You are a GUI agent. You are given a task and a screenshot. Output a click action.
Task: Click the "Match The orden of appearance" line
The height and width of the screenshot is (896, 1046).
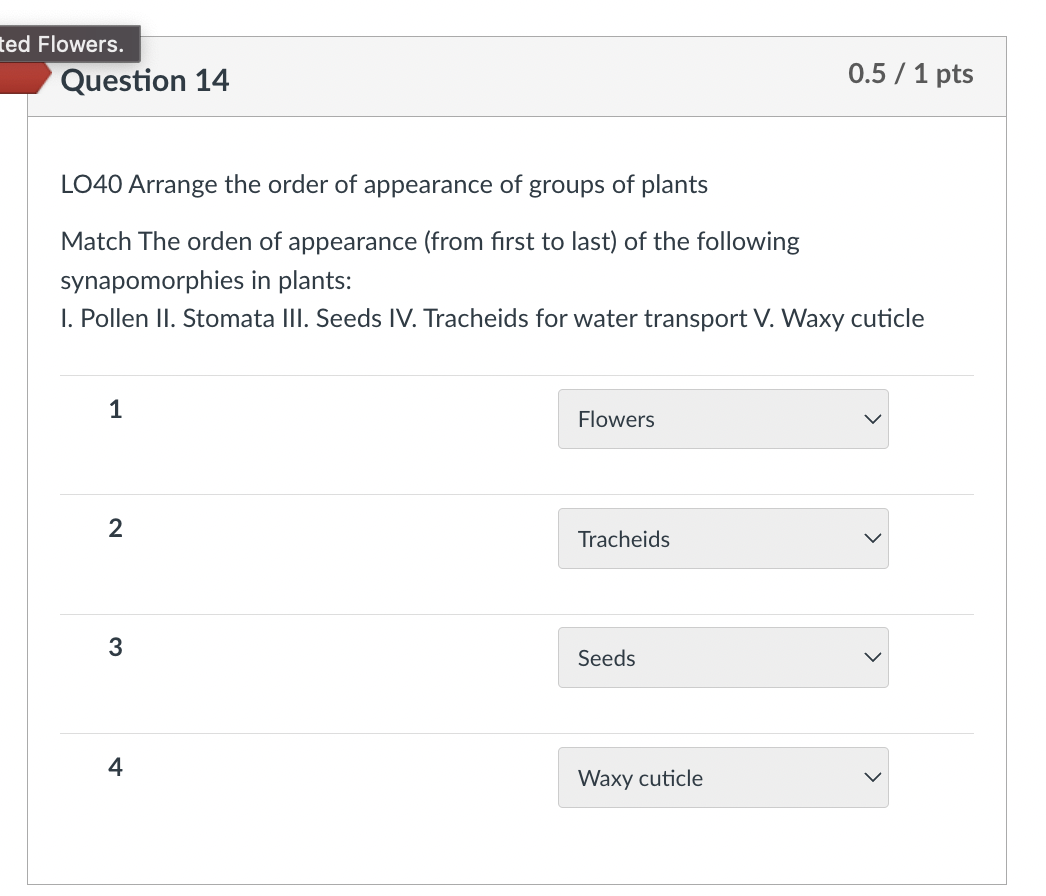[430, 242]
